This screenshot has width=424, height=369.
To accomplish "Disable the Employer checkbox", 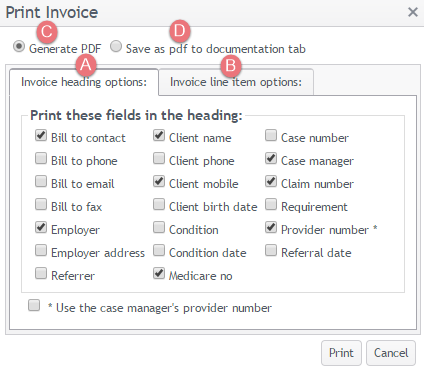I will pos(41,227).
